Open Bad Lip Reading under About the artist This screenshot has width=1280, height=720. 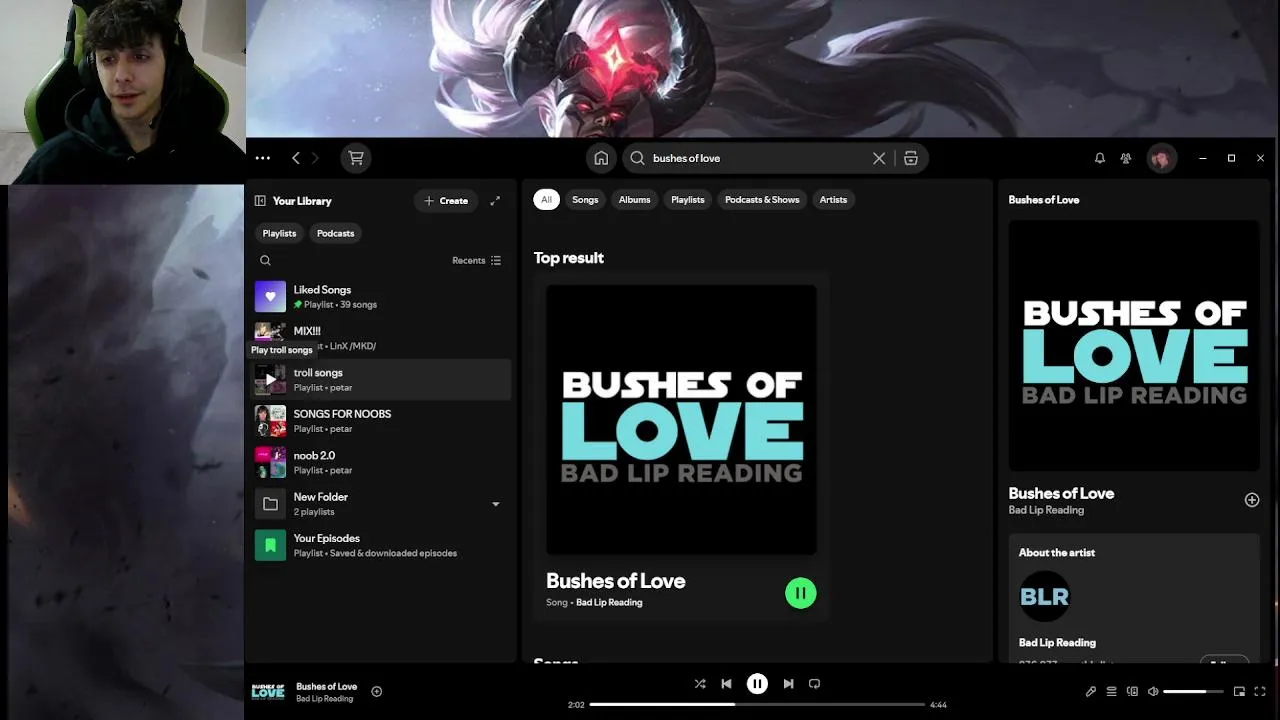(1057, 643)
